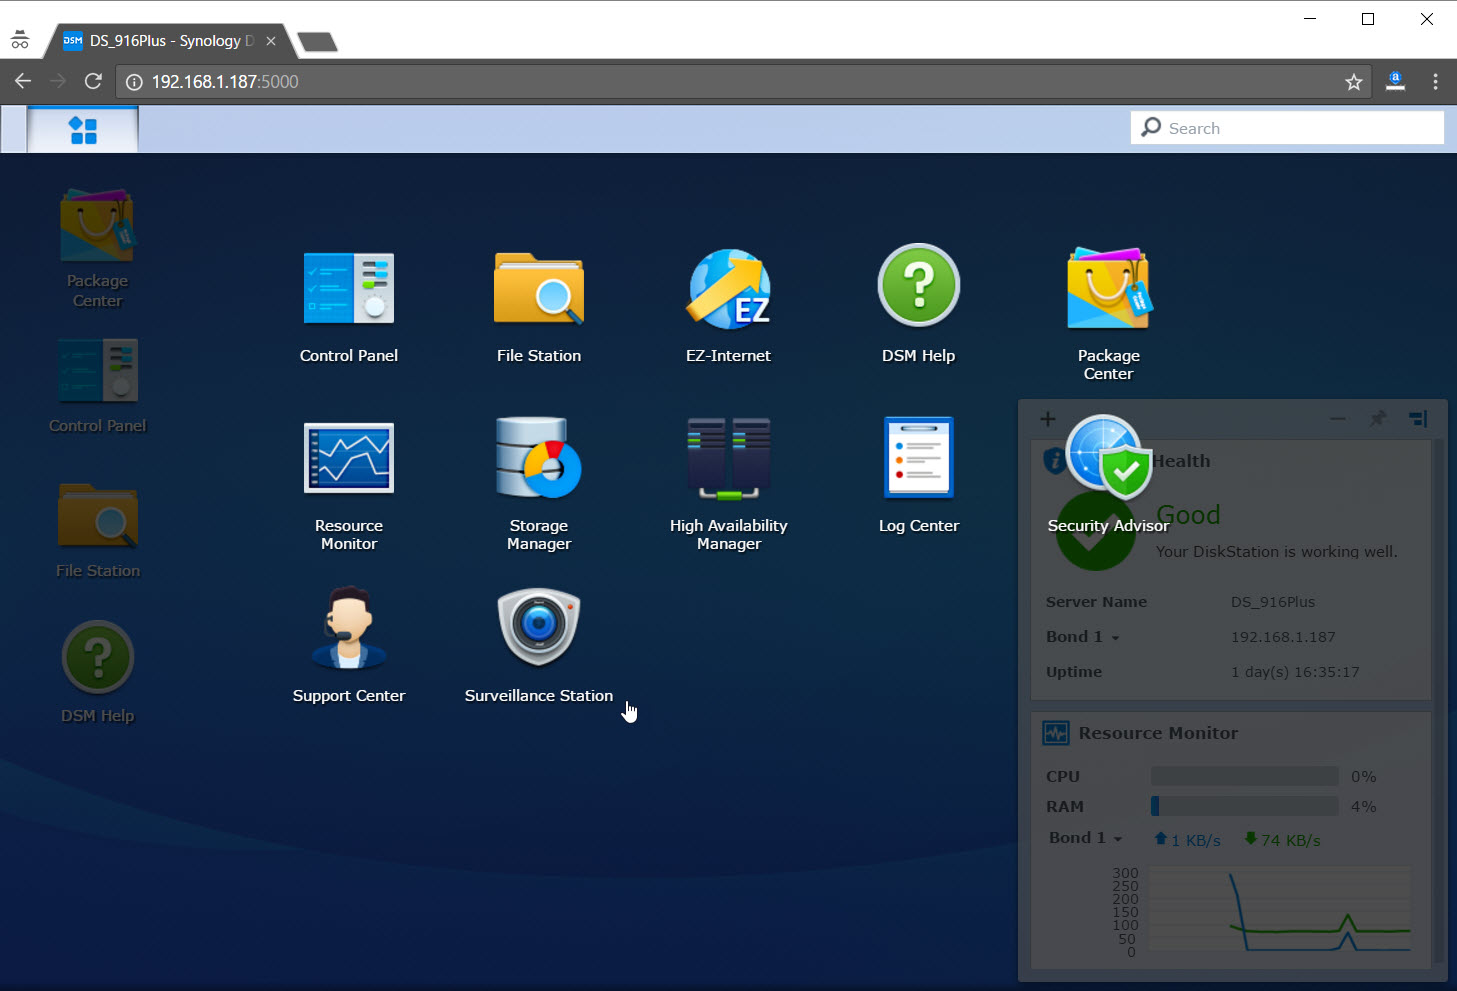The image size is (1457, 991).
Task: Click the IP address 192.168.1.187 in widget
Action: coord(1283,637)
